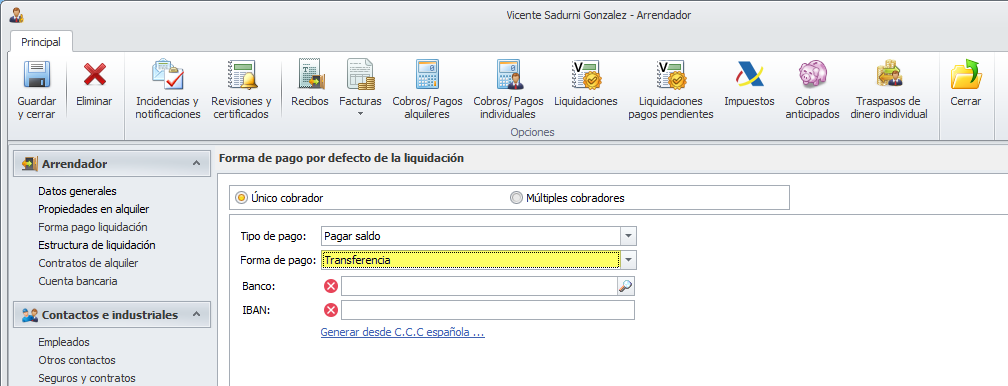
Task: Go to Estructura de liquidación
Action: pos(97,245)
